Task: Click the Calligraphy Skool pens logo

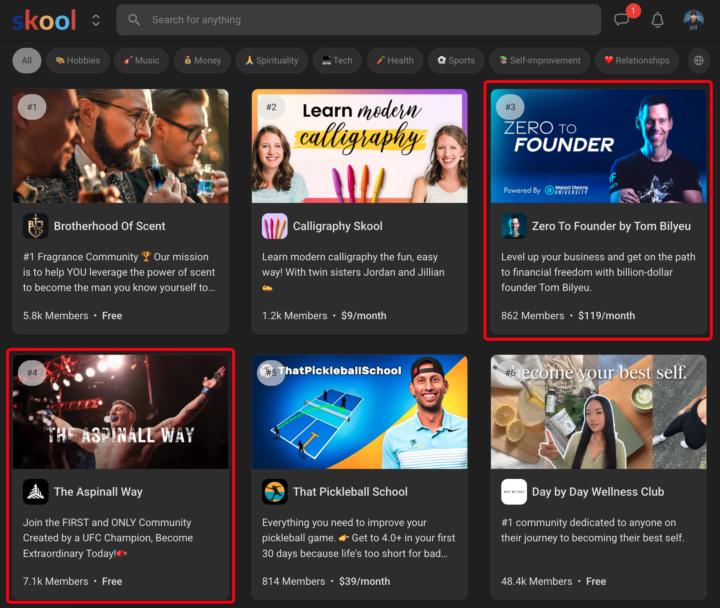Action: click(x=275, y=226)
